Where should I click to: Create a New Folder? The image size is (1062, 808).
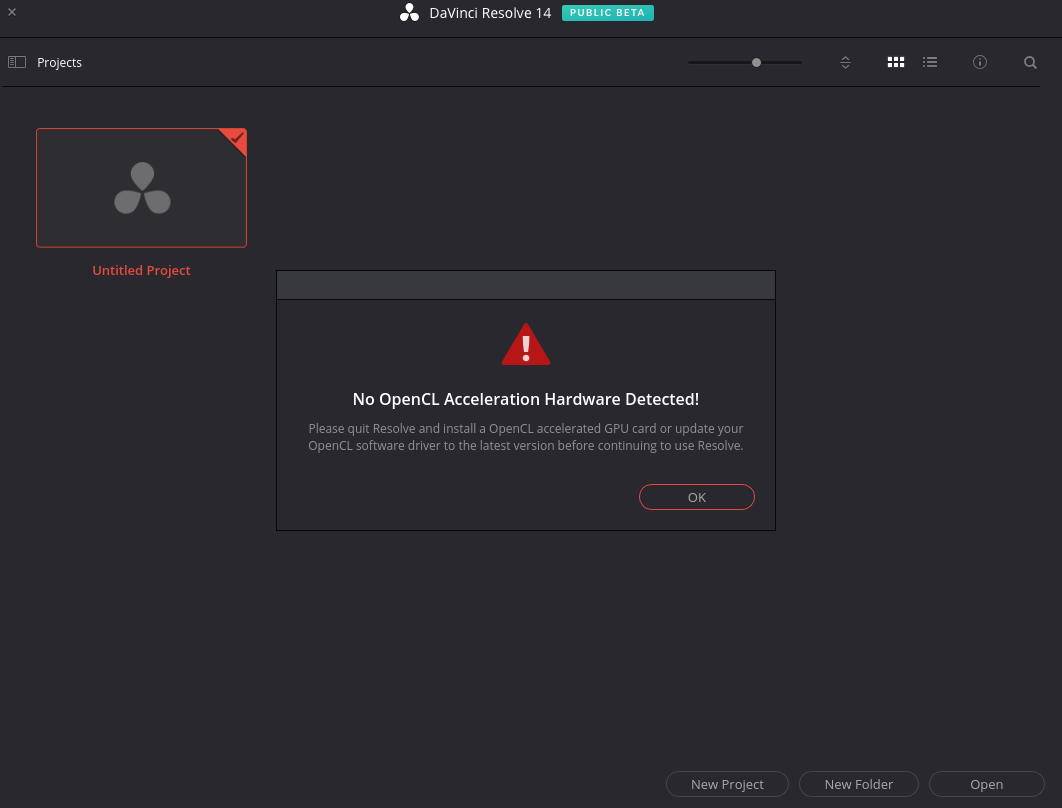(x=859, y=784)
